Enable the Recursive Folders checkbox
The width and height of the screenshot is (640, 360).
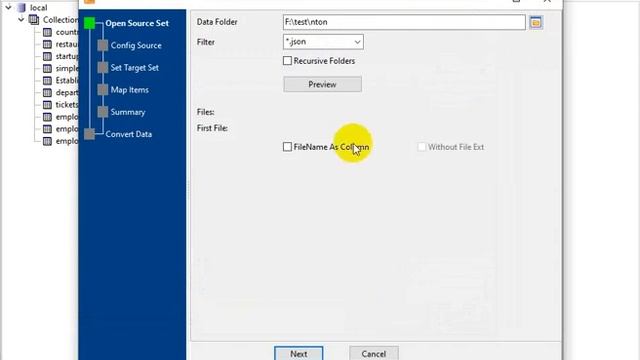(x=287, y=61)
